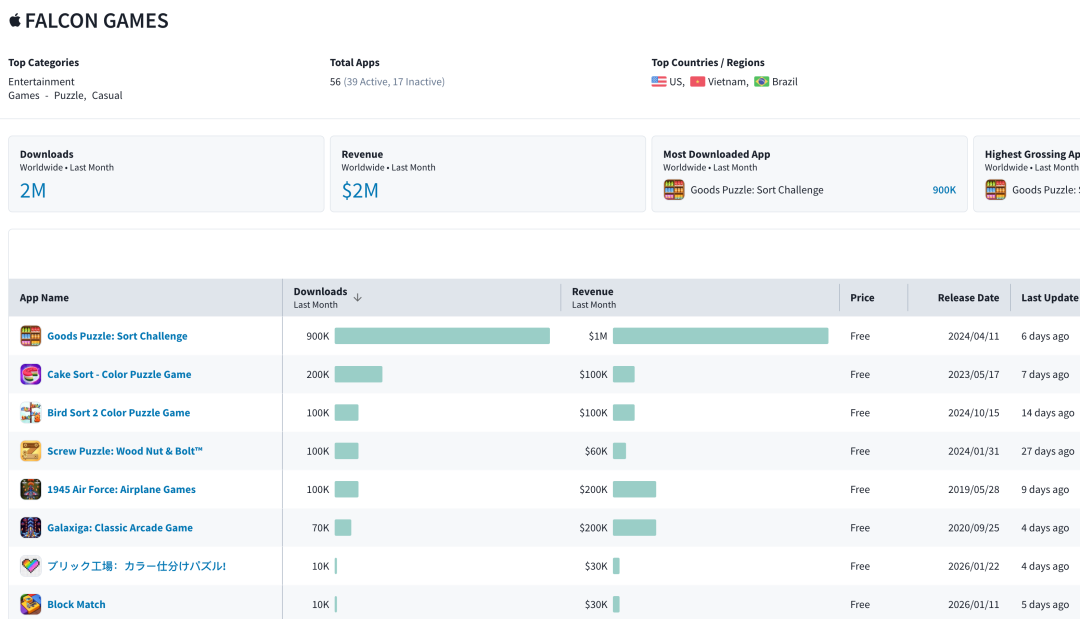Open the Block Match link
The image size is (1080, 619).
[76, 605]
